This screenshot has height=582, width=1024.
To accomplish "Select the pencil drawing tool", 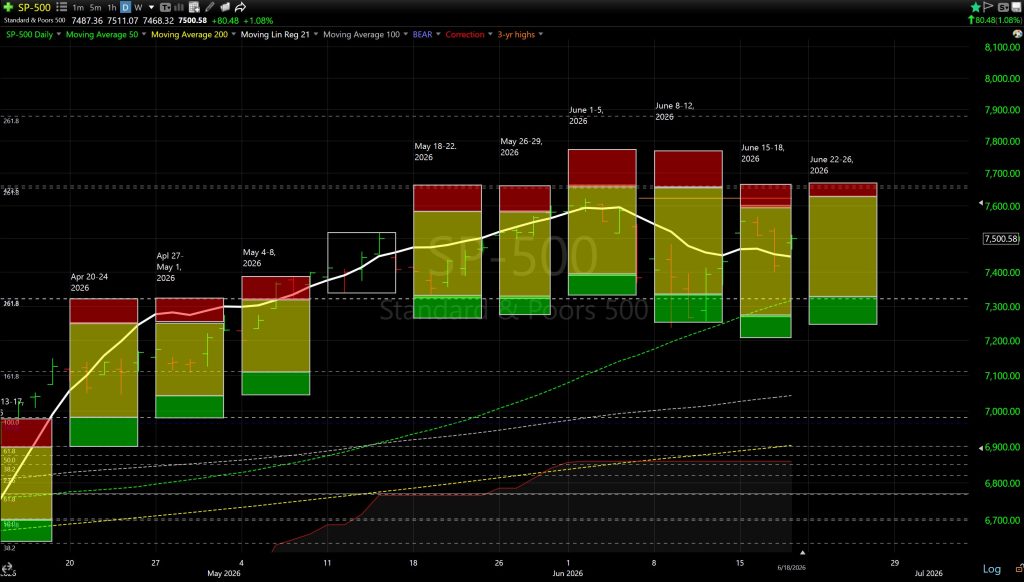I will (210, 7).
